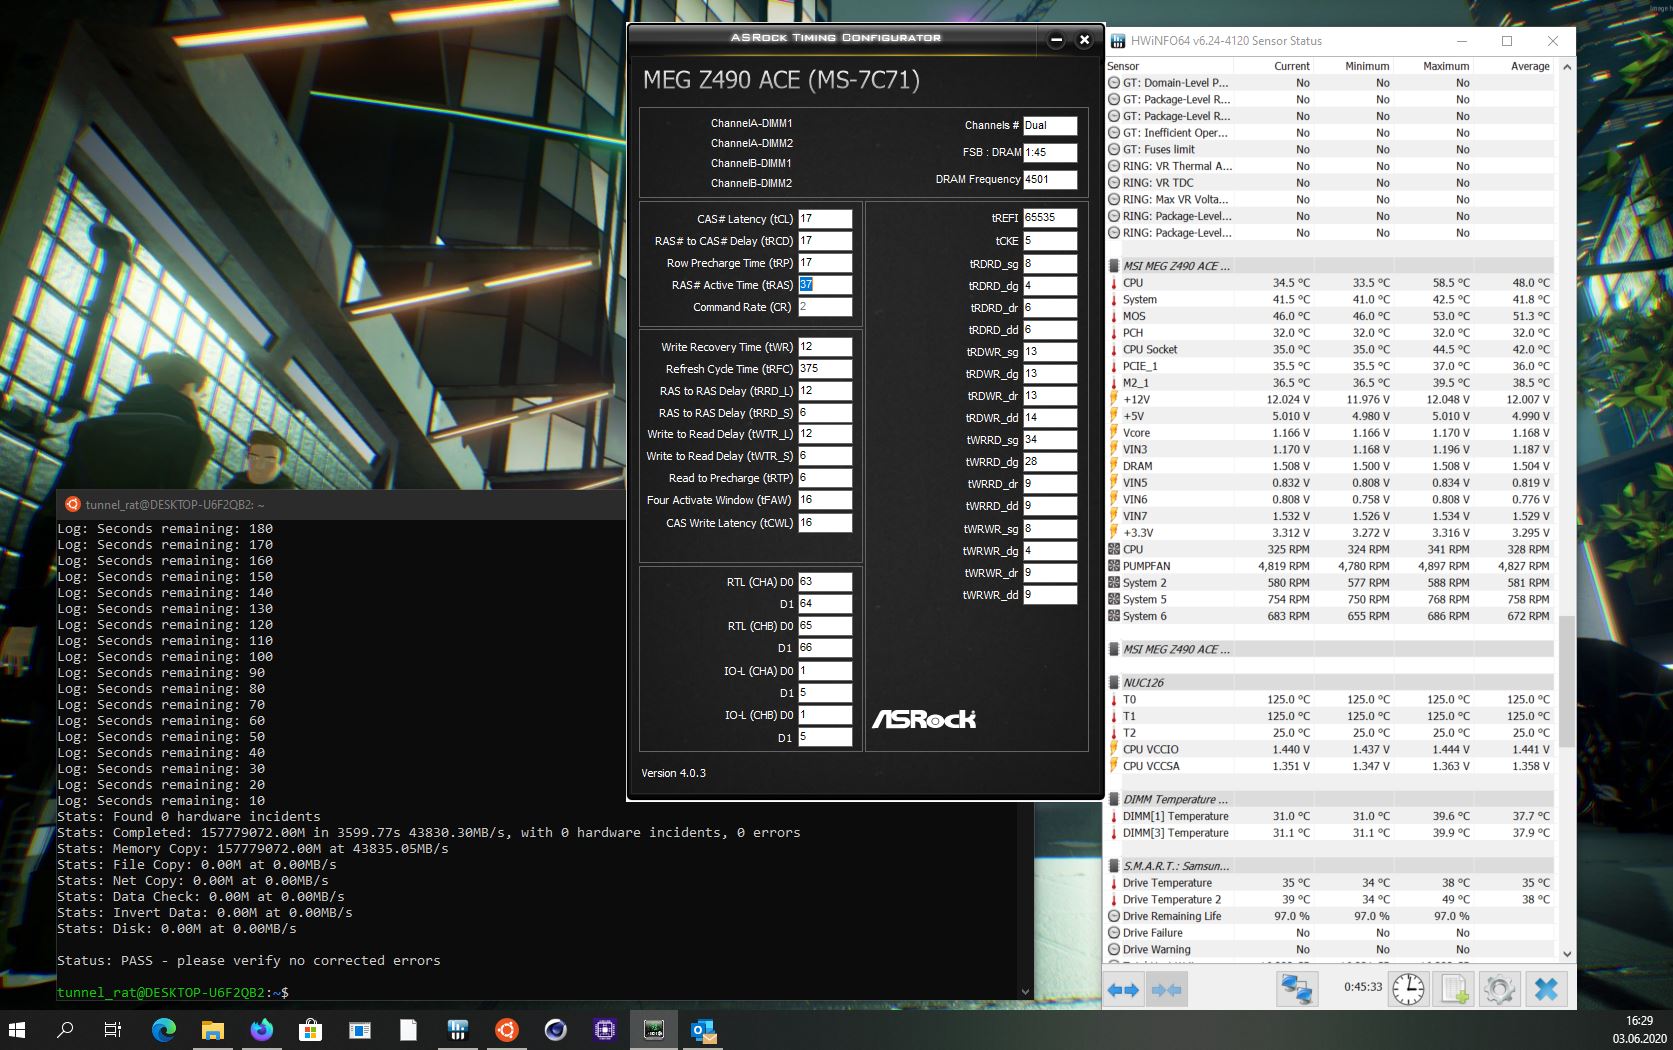
Task: Click the tCKE value field
Action: coord(1050,241)
